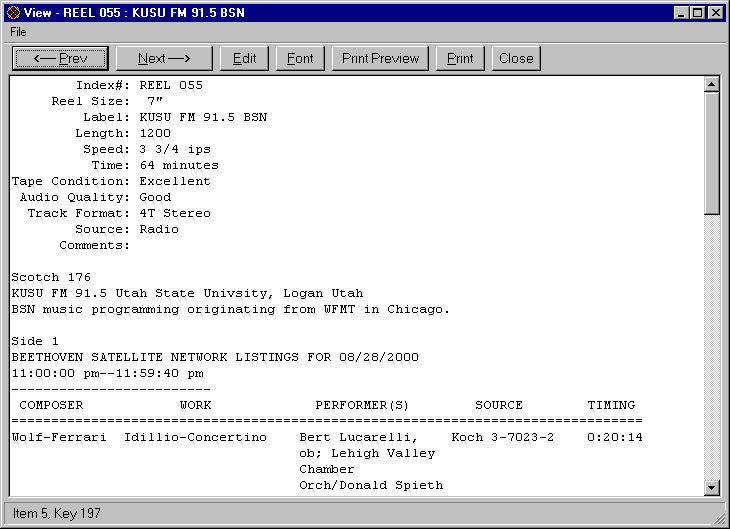Click the audio quality value 'Good'
This screenshot has height=529, width=730.
pyautogui.click(x=155, y=197)
